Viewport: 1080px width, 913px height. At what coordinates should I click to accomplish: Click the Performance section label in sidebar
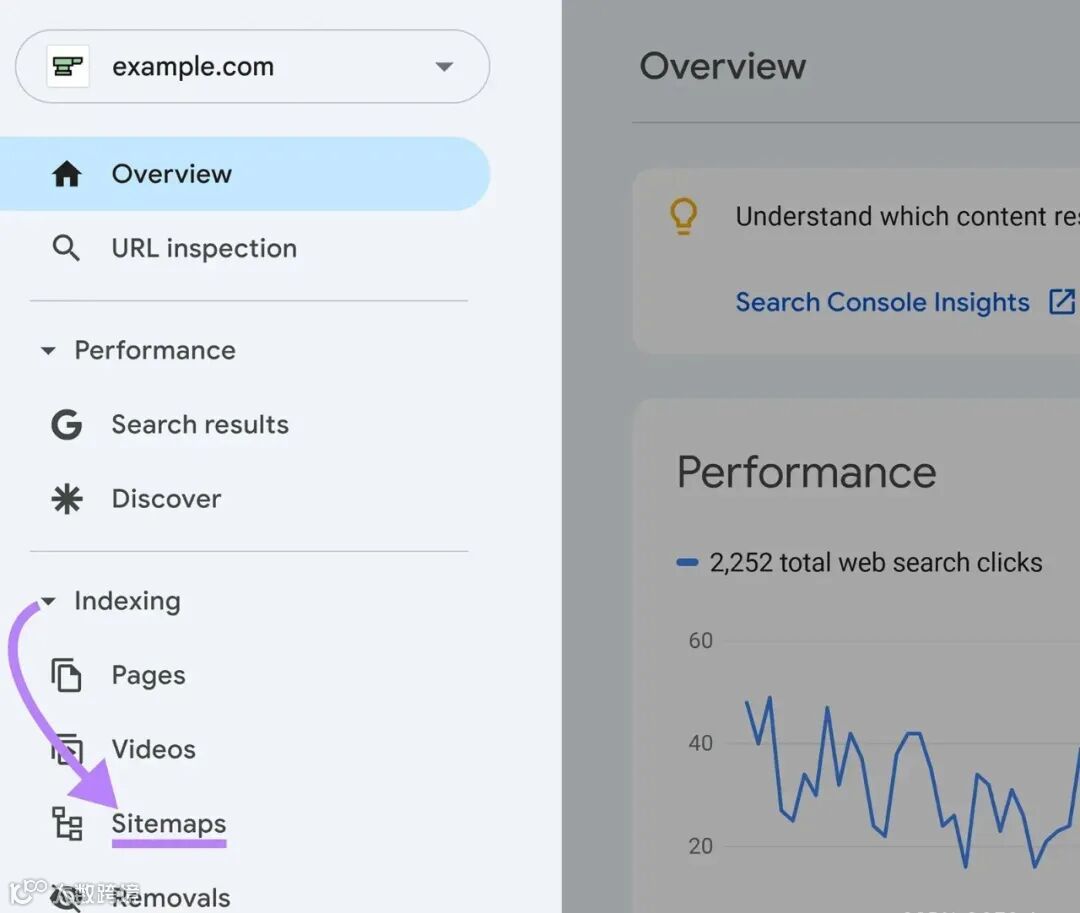155,350
